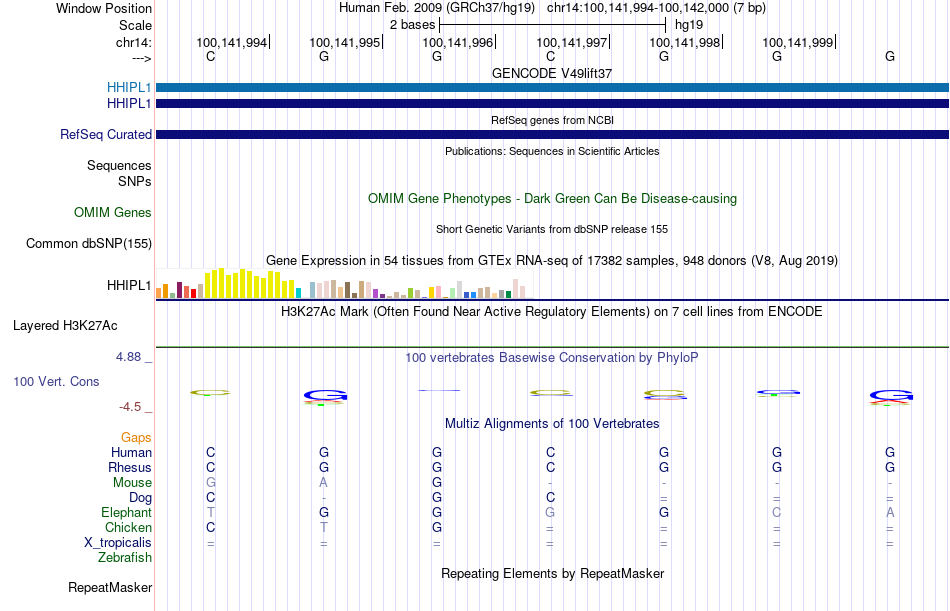
Task: Click 'Publications: Sequences in Scientific Articles' title
Action: (x=552, y=151)
